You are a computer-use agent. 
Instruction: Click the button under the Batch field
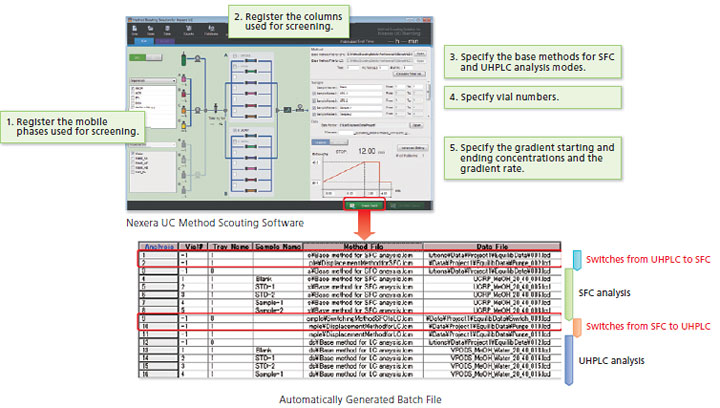point(409,73)
